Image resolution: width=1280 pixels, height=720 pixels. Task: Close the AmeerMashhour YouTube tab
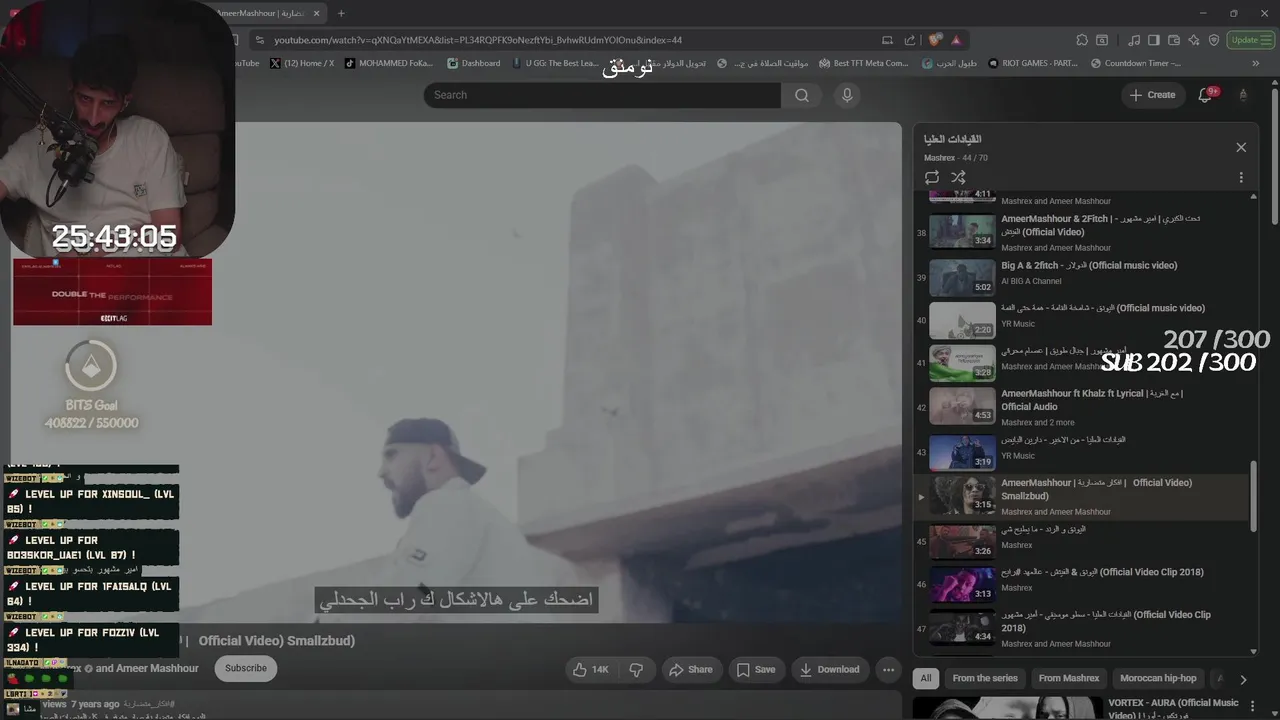pos(318,13)
